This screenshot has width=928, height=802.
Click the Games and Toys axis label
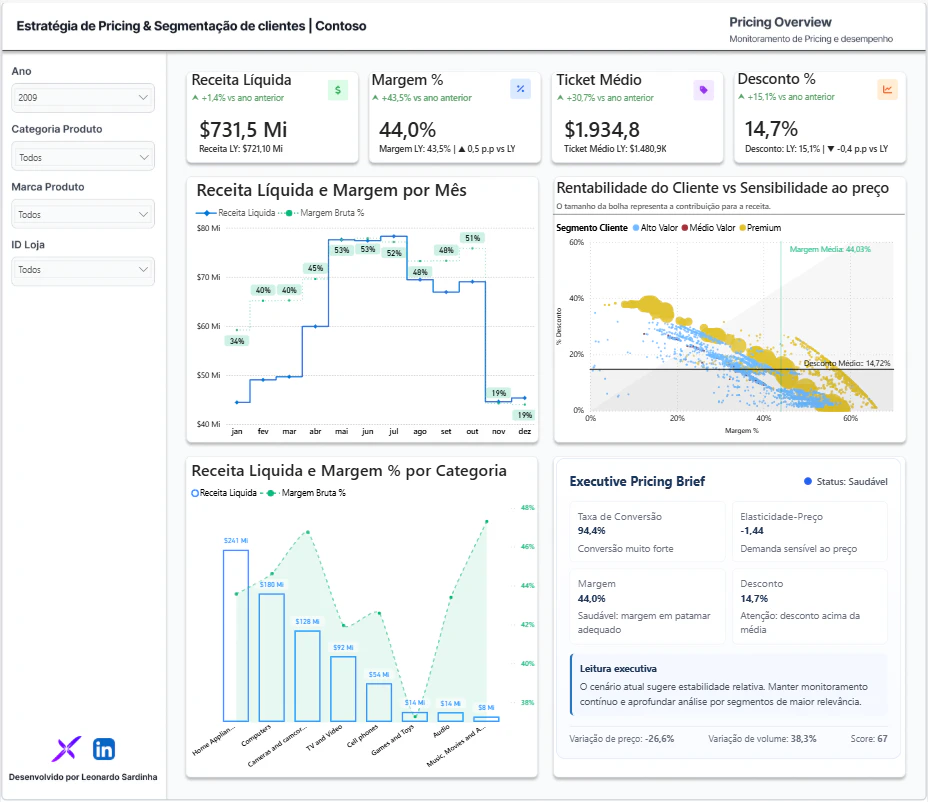pyautogui.click(x=393, y=740)
